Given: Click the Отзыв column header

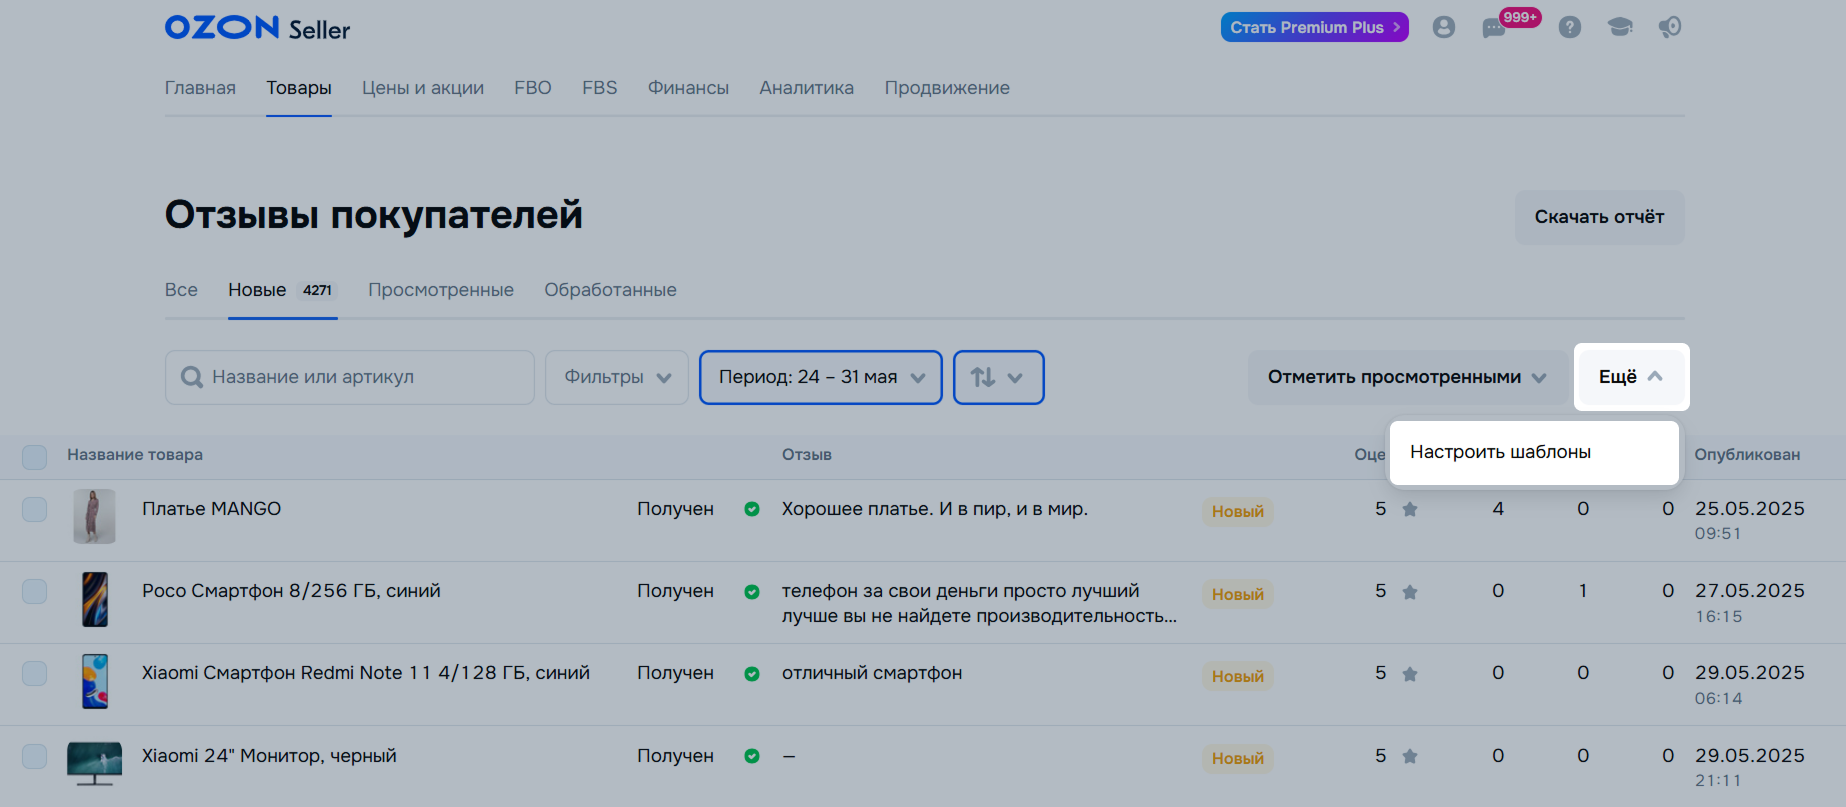Looking at the screenshot, I should 807,455.
